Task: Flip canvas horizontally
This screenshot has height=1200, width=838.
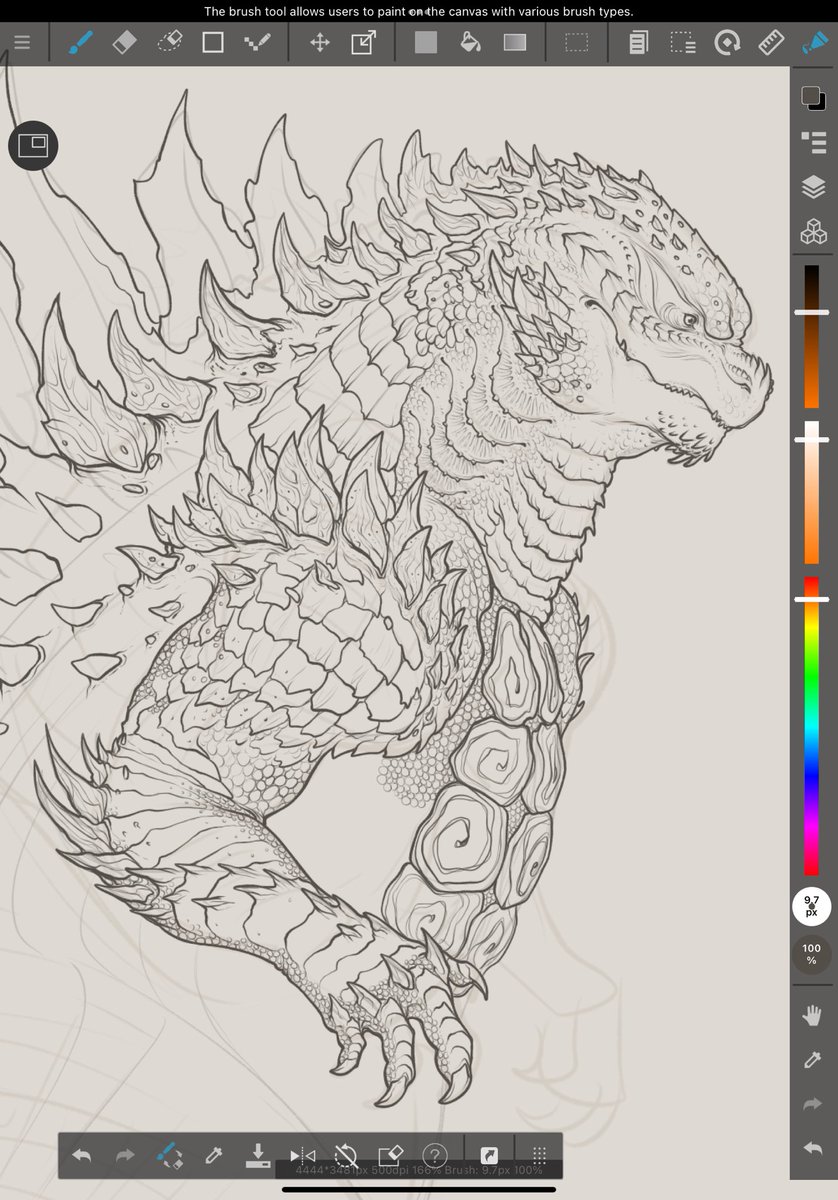Action: click(x=302, y=1156)
